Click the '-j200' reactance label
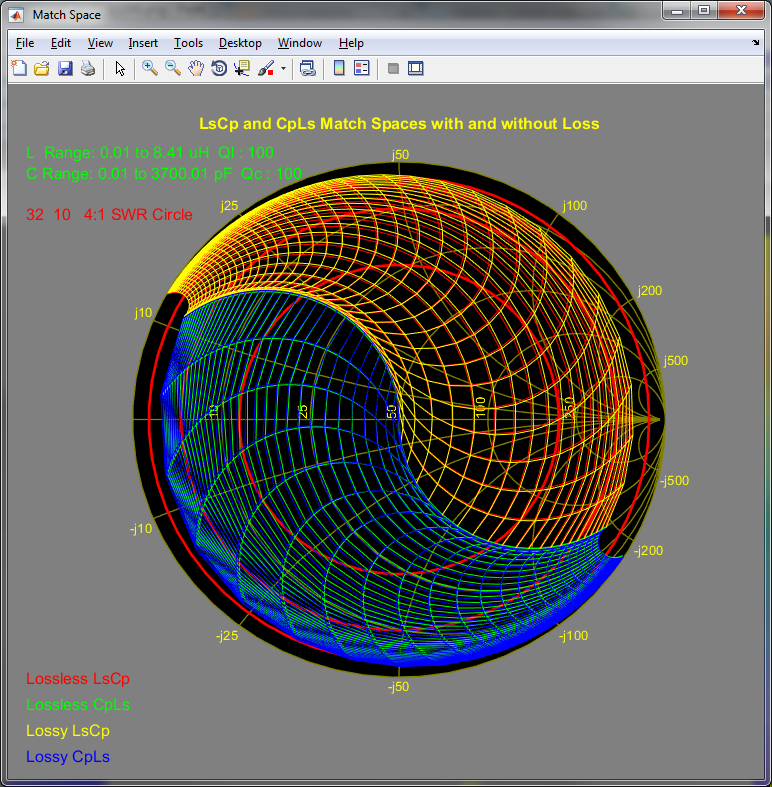The image size is (772, 787). click(x=649, y=551)
